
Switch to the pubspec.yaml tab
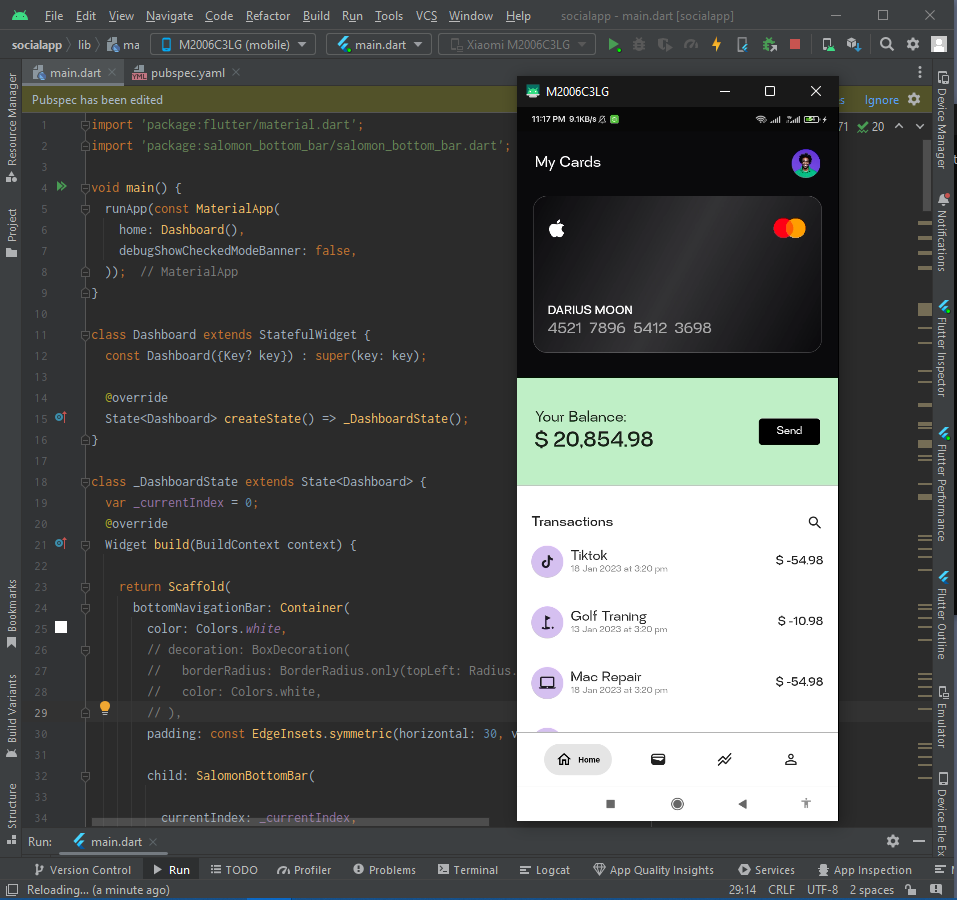188,73
